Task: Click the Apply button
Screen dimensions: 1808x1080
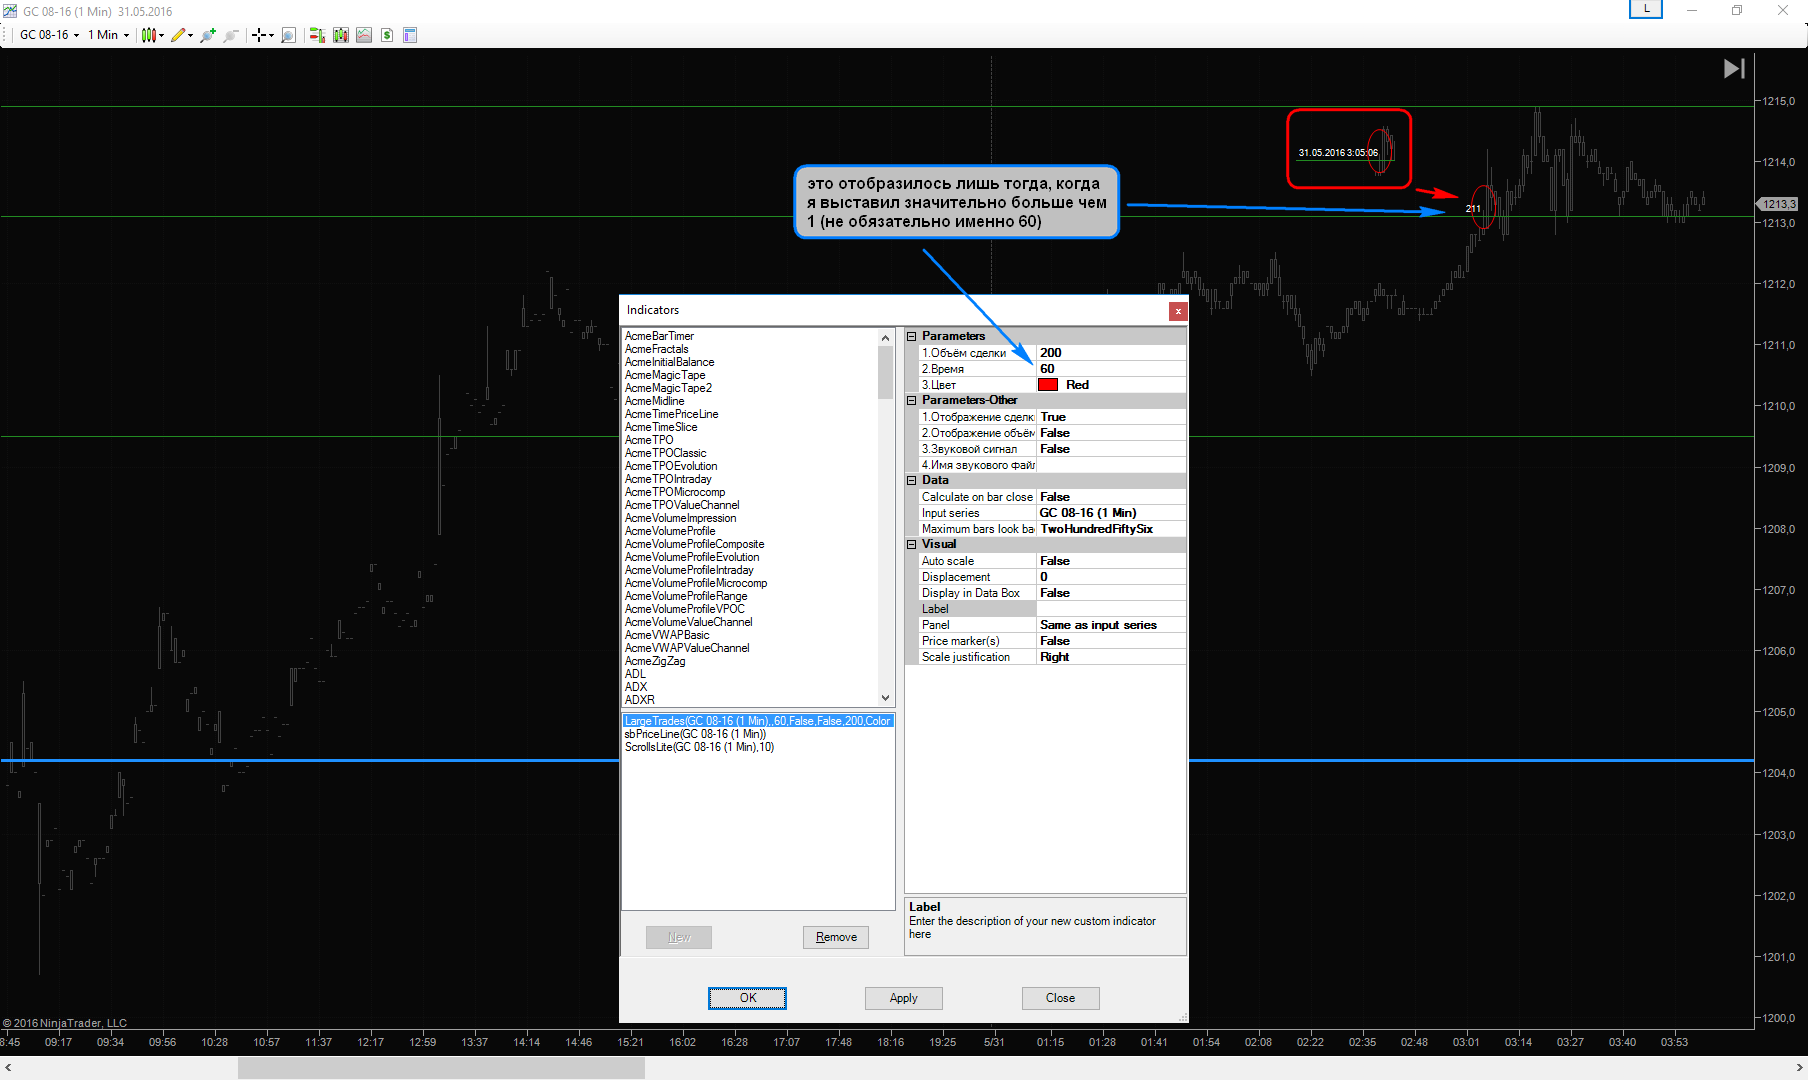Action: [x=903, y=998]
